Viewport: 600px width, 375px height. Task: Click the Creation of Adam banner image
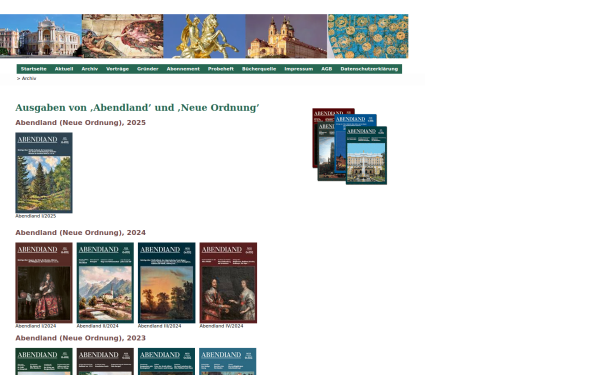(x=122, y=36)
